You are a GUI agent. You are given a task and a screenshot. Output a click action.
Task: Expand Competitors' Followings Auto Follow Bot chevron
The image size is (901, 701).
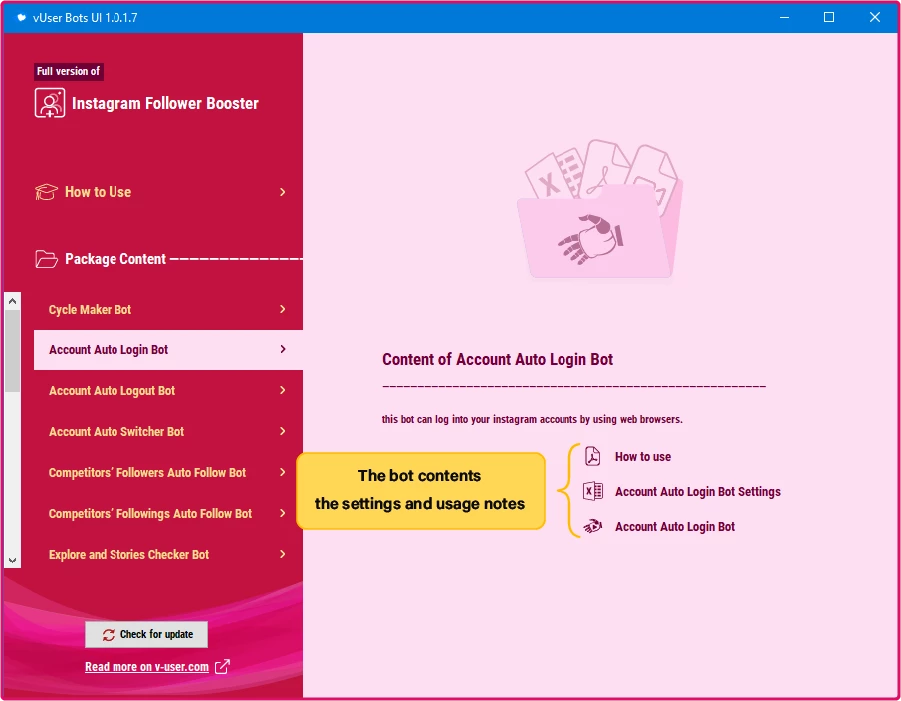(282, 513)
